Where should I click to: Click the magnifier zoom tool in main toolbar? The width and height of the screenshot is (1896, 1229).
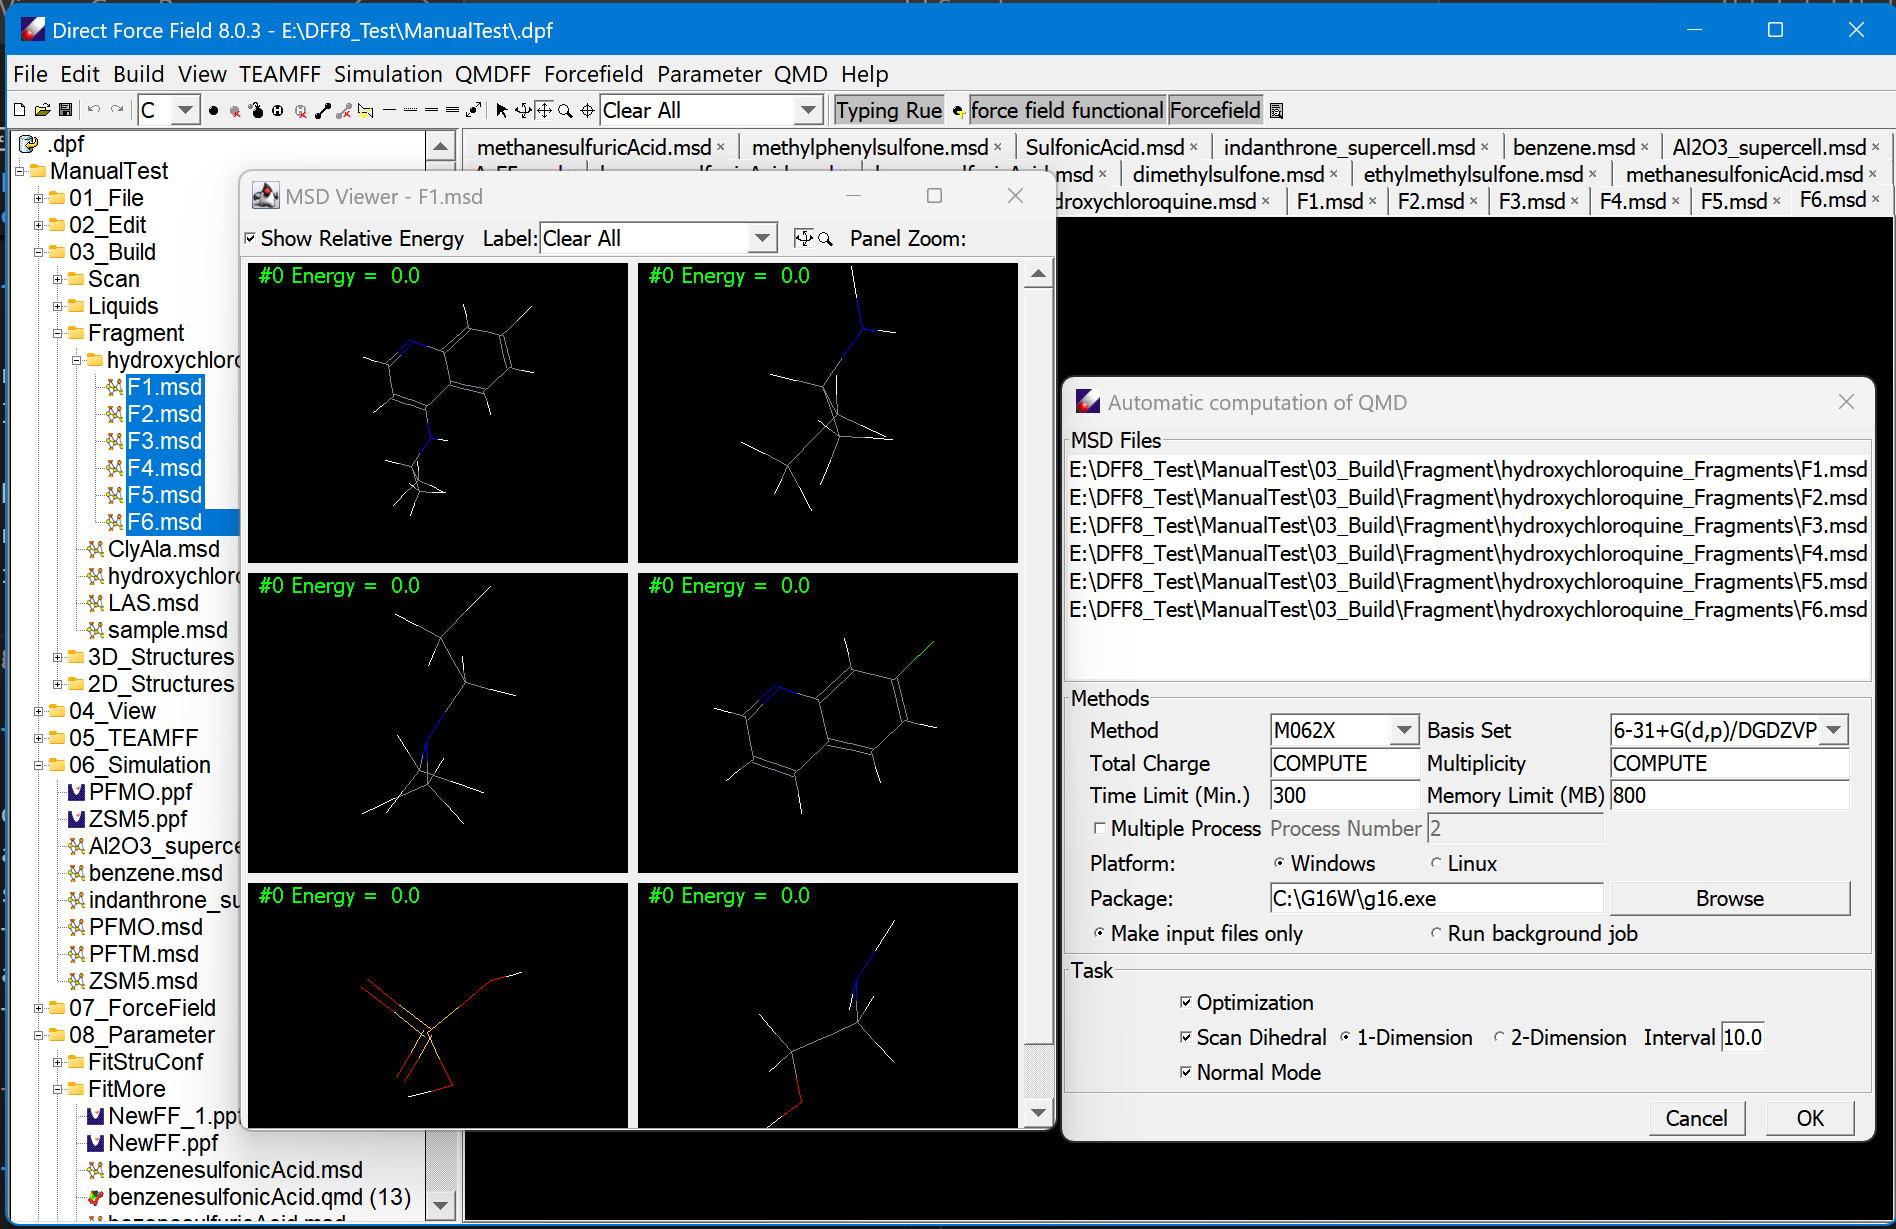[565, 110]
